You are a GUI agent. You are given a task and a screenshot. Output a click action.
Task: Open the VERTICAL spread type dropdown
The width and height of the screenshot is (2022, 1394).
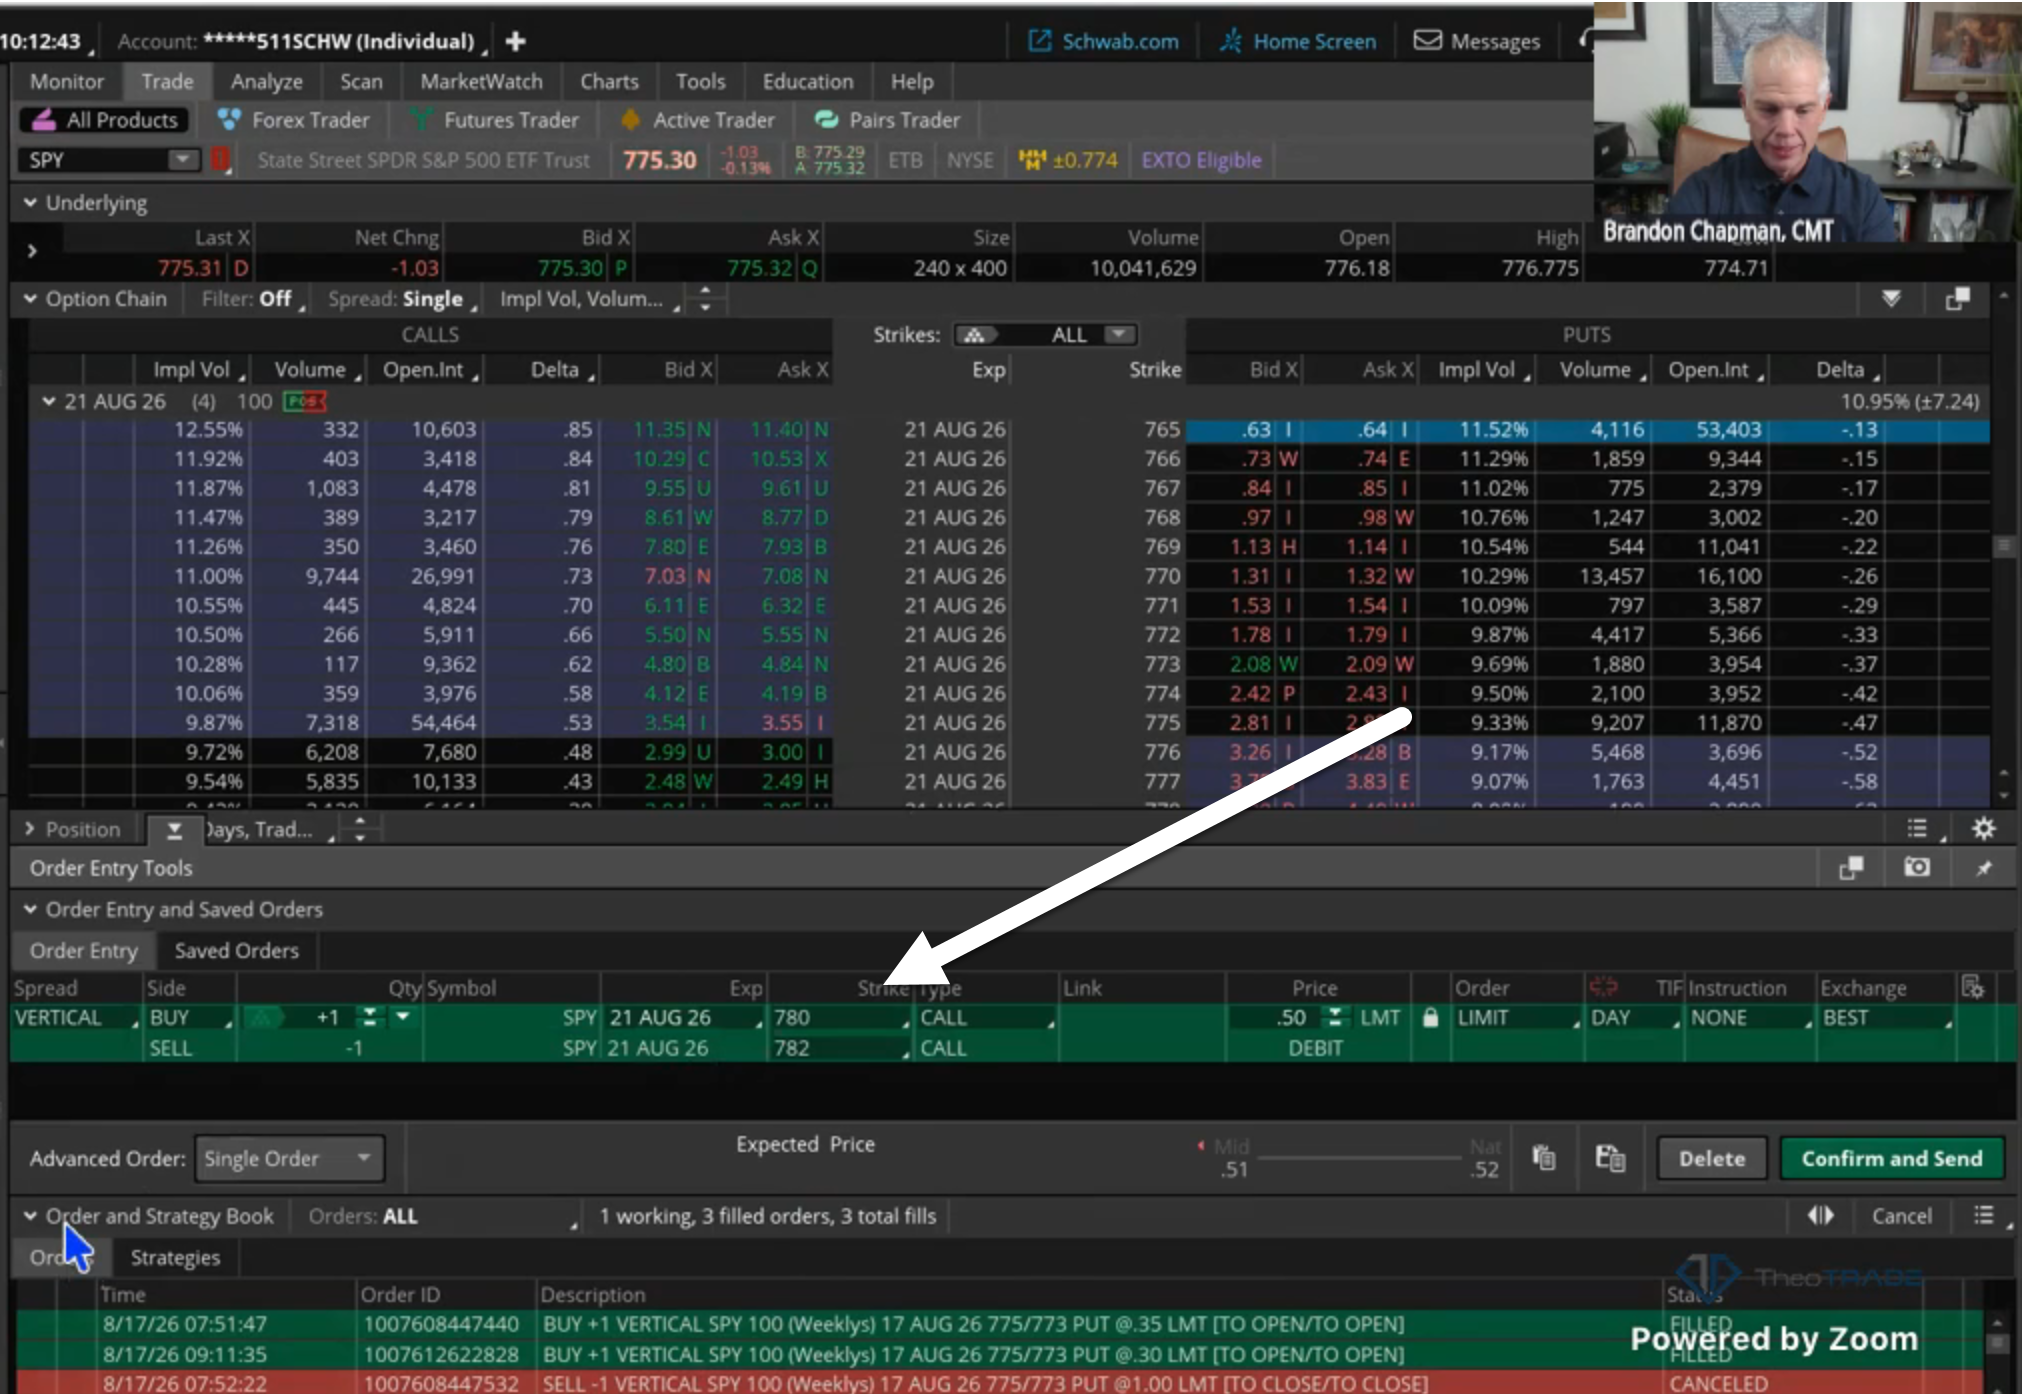pyautogui.click(x=76, y=1017)
